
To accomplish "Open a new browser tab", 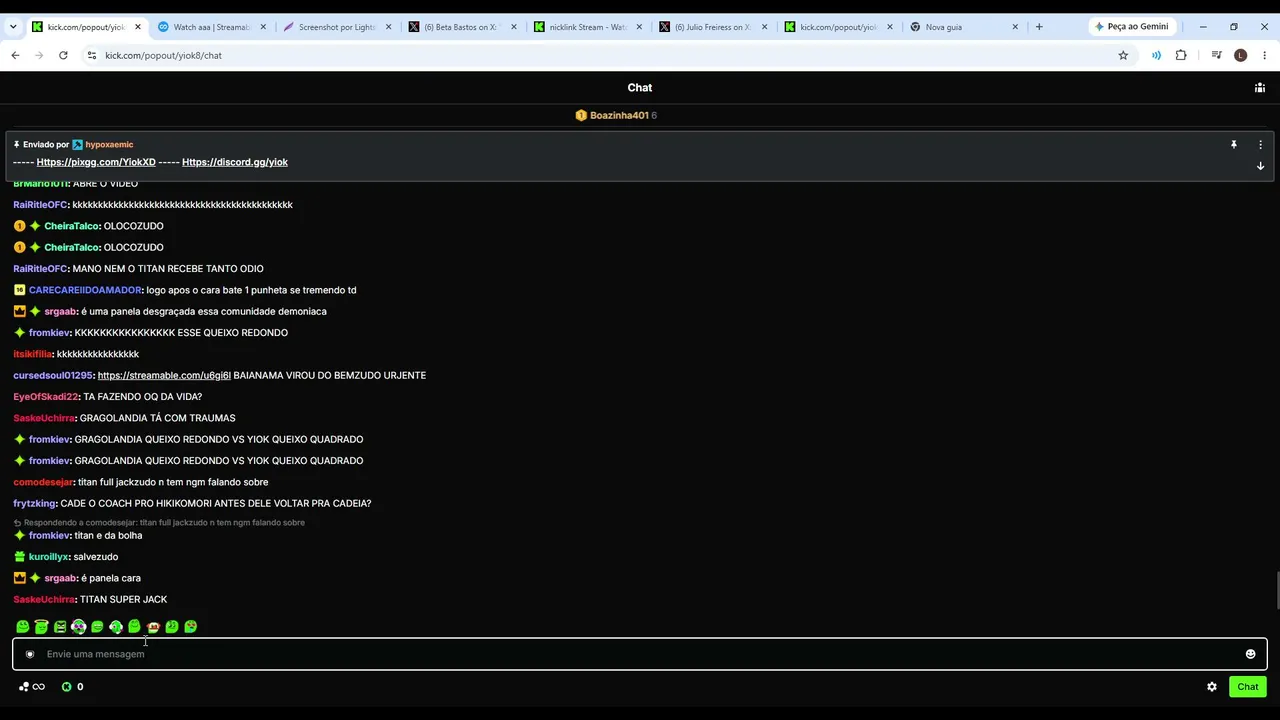I will (1039, 27).
